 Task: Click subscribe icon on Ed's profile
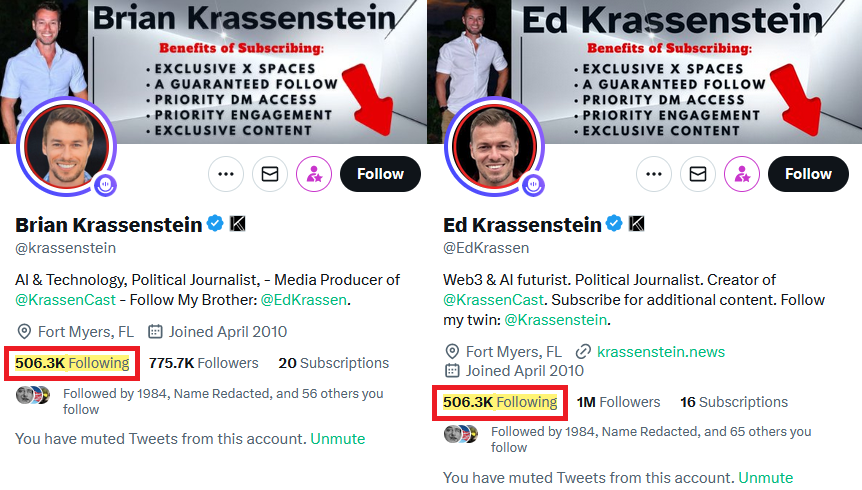click(742, 174)
